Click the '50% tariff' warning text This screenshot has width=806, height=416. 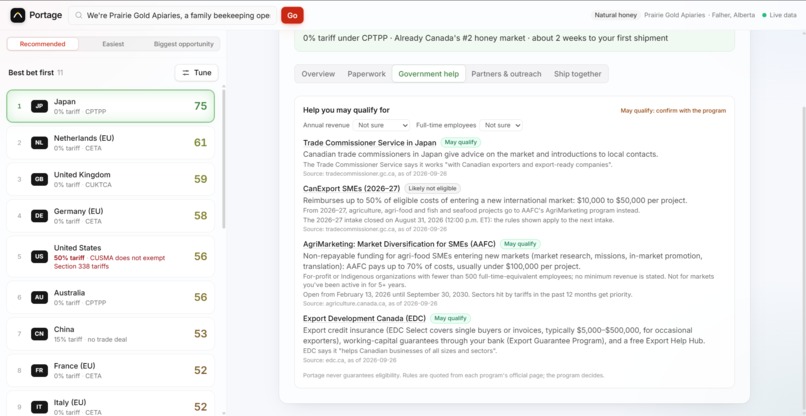(x=68, y=258)
